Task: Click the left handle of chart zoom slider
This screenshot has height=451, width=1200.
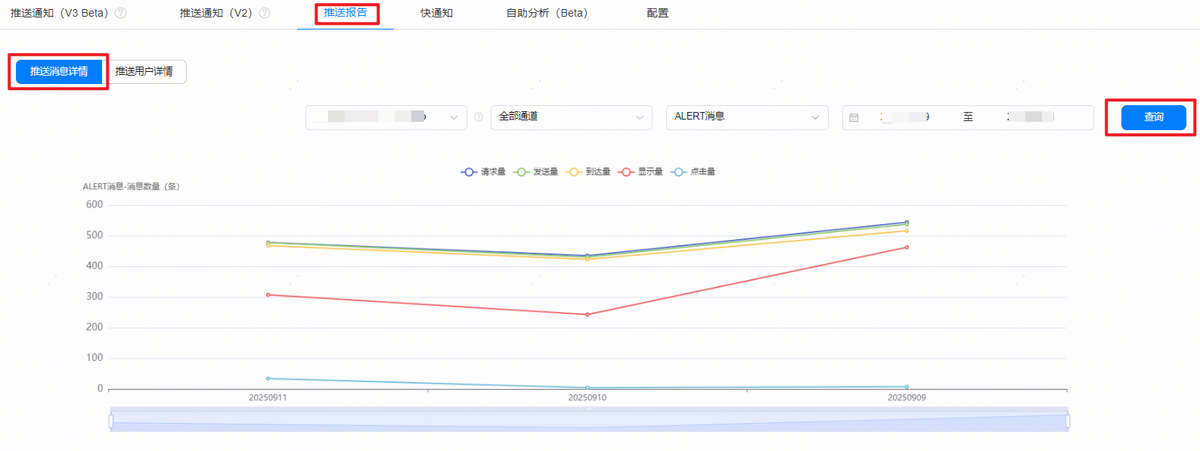Action: [x=111, y=421]
